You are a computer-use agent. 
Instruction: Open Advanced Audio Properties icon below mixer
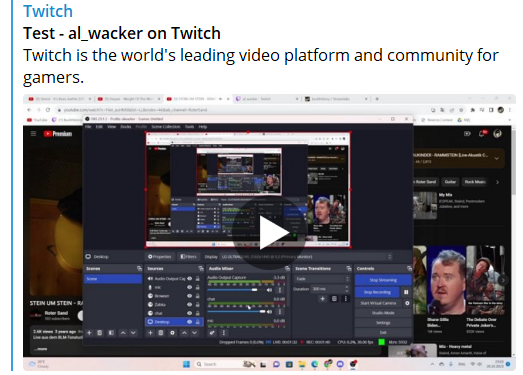click(212, 333)
